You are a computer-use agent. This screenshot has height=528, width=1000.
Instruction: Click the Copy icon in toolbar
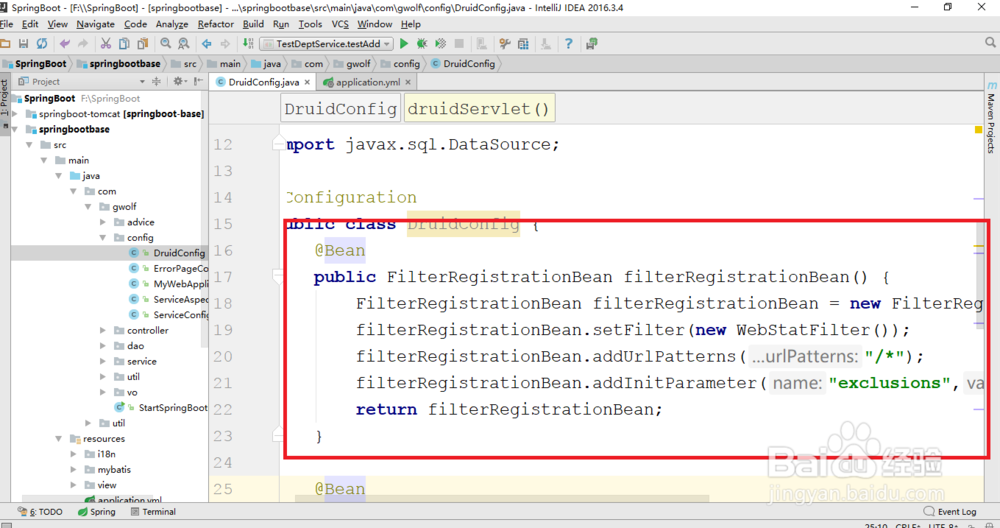point(124,43)
